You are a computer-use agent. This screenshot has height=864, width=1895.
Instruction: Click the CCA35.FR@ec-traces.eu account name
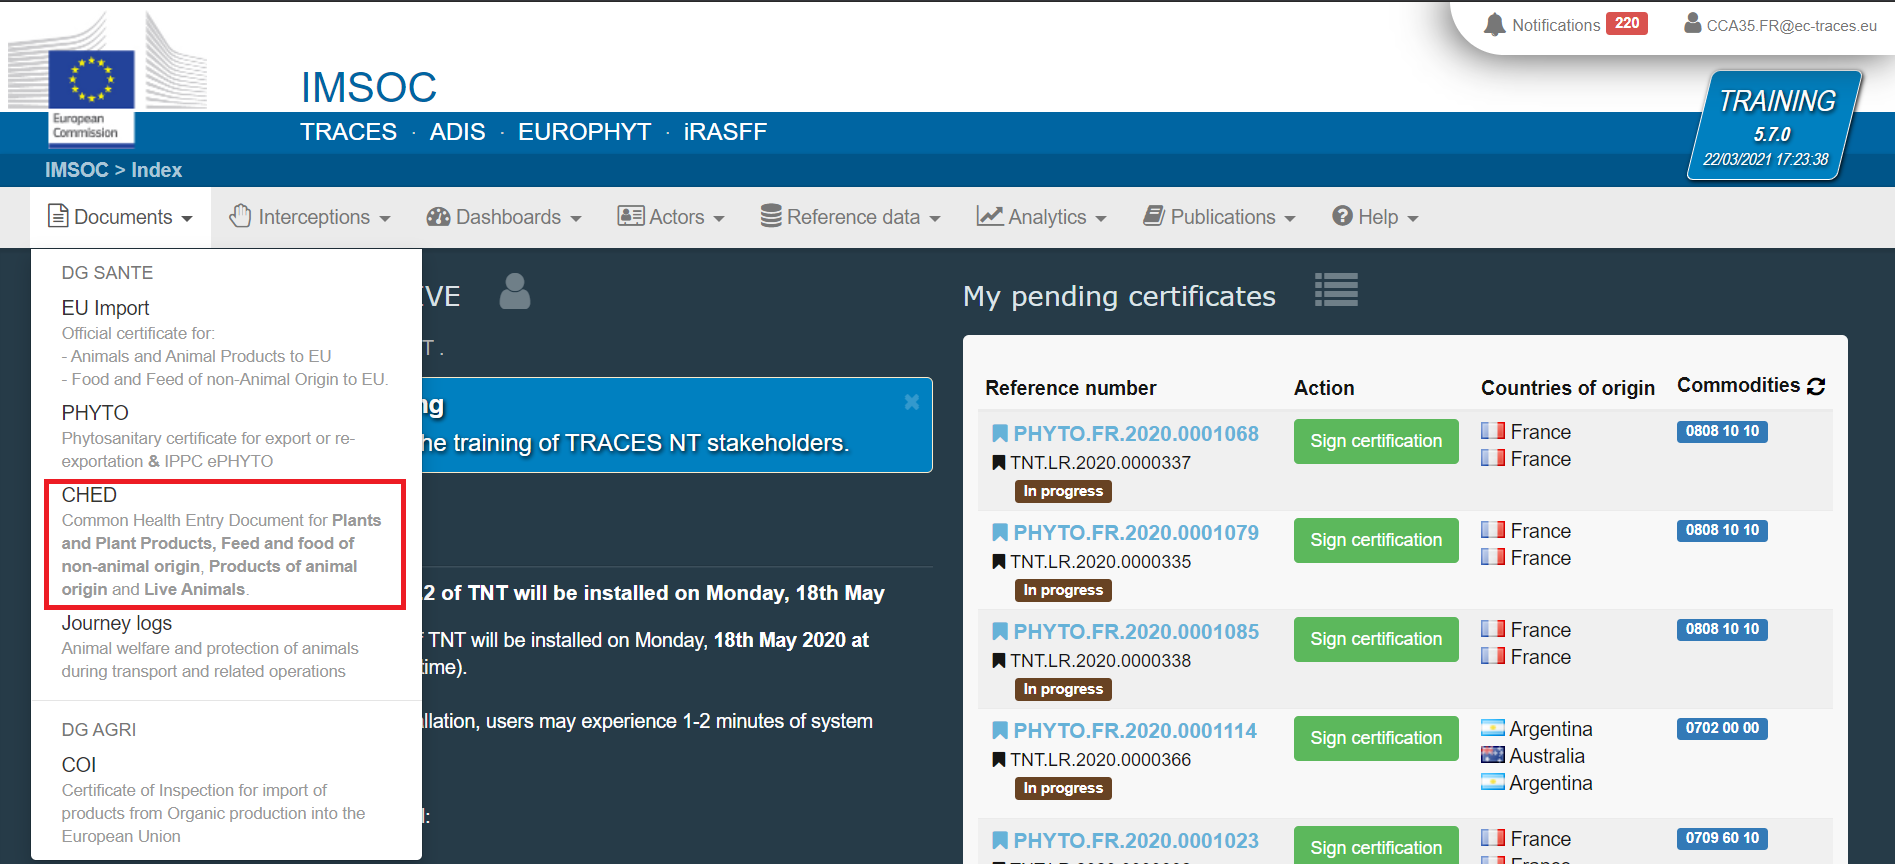(x=1791, y=26)
